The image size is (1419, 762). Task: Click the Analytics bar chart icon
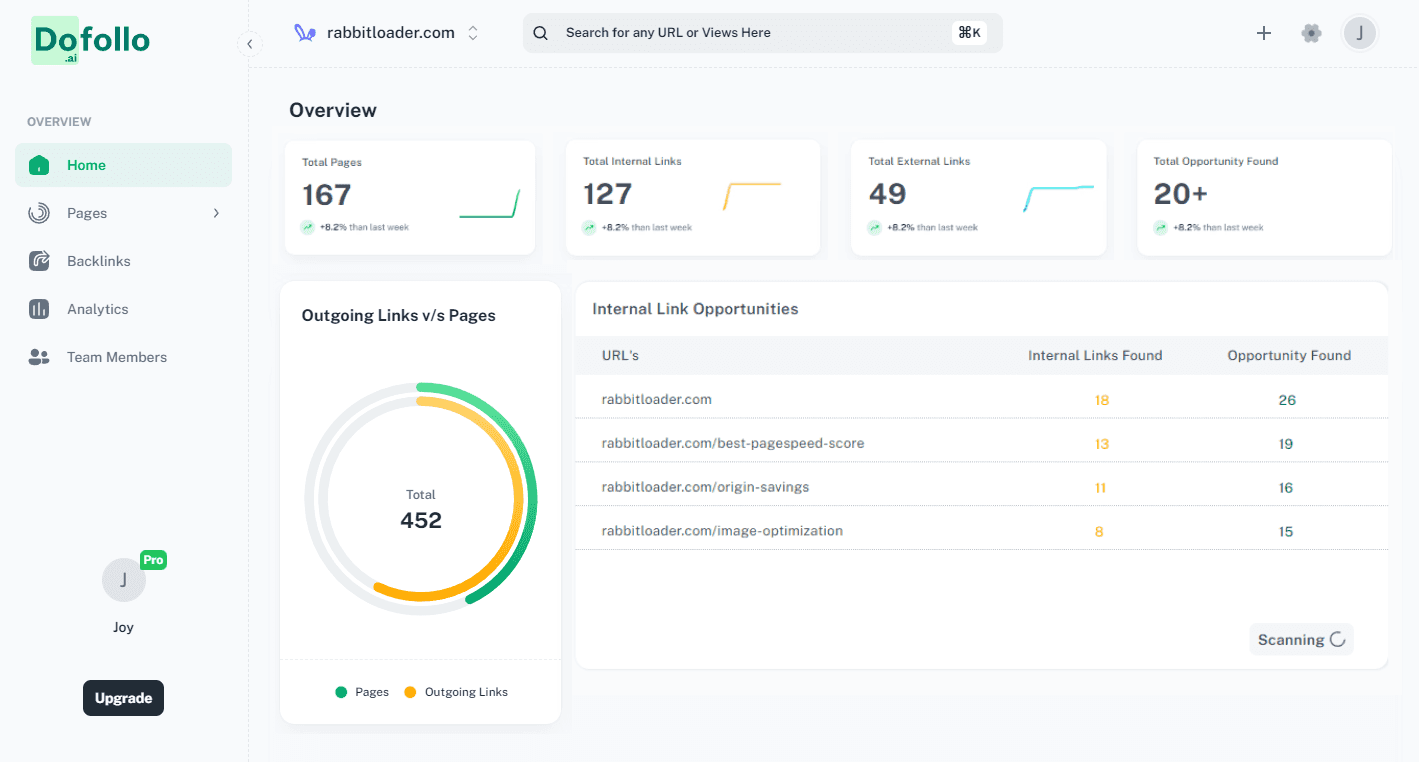pyautogui.click(x=39, y=309)
